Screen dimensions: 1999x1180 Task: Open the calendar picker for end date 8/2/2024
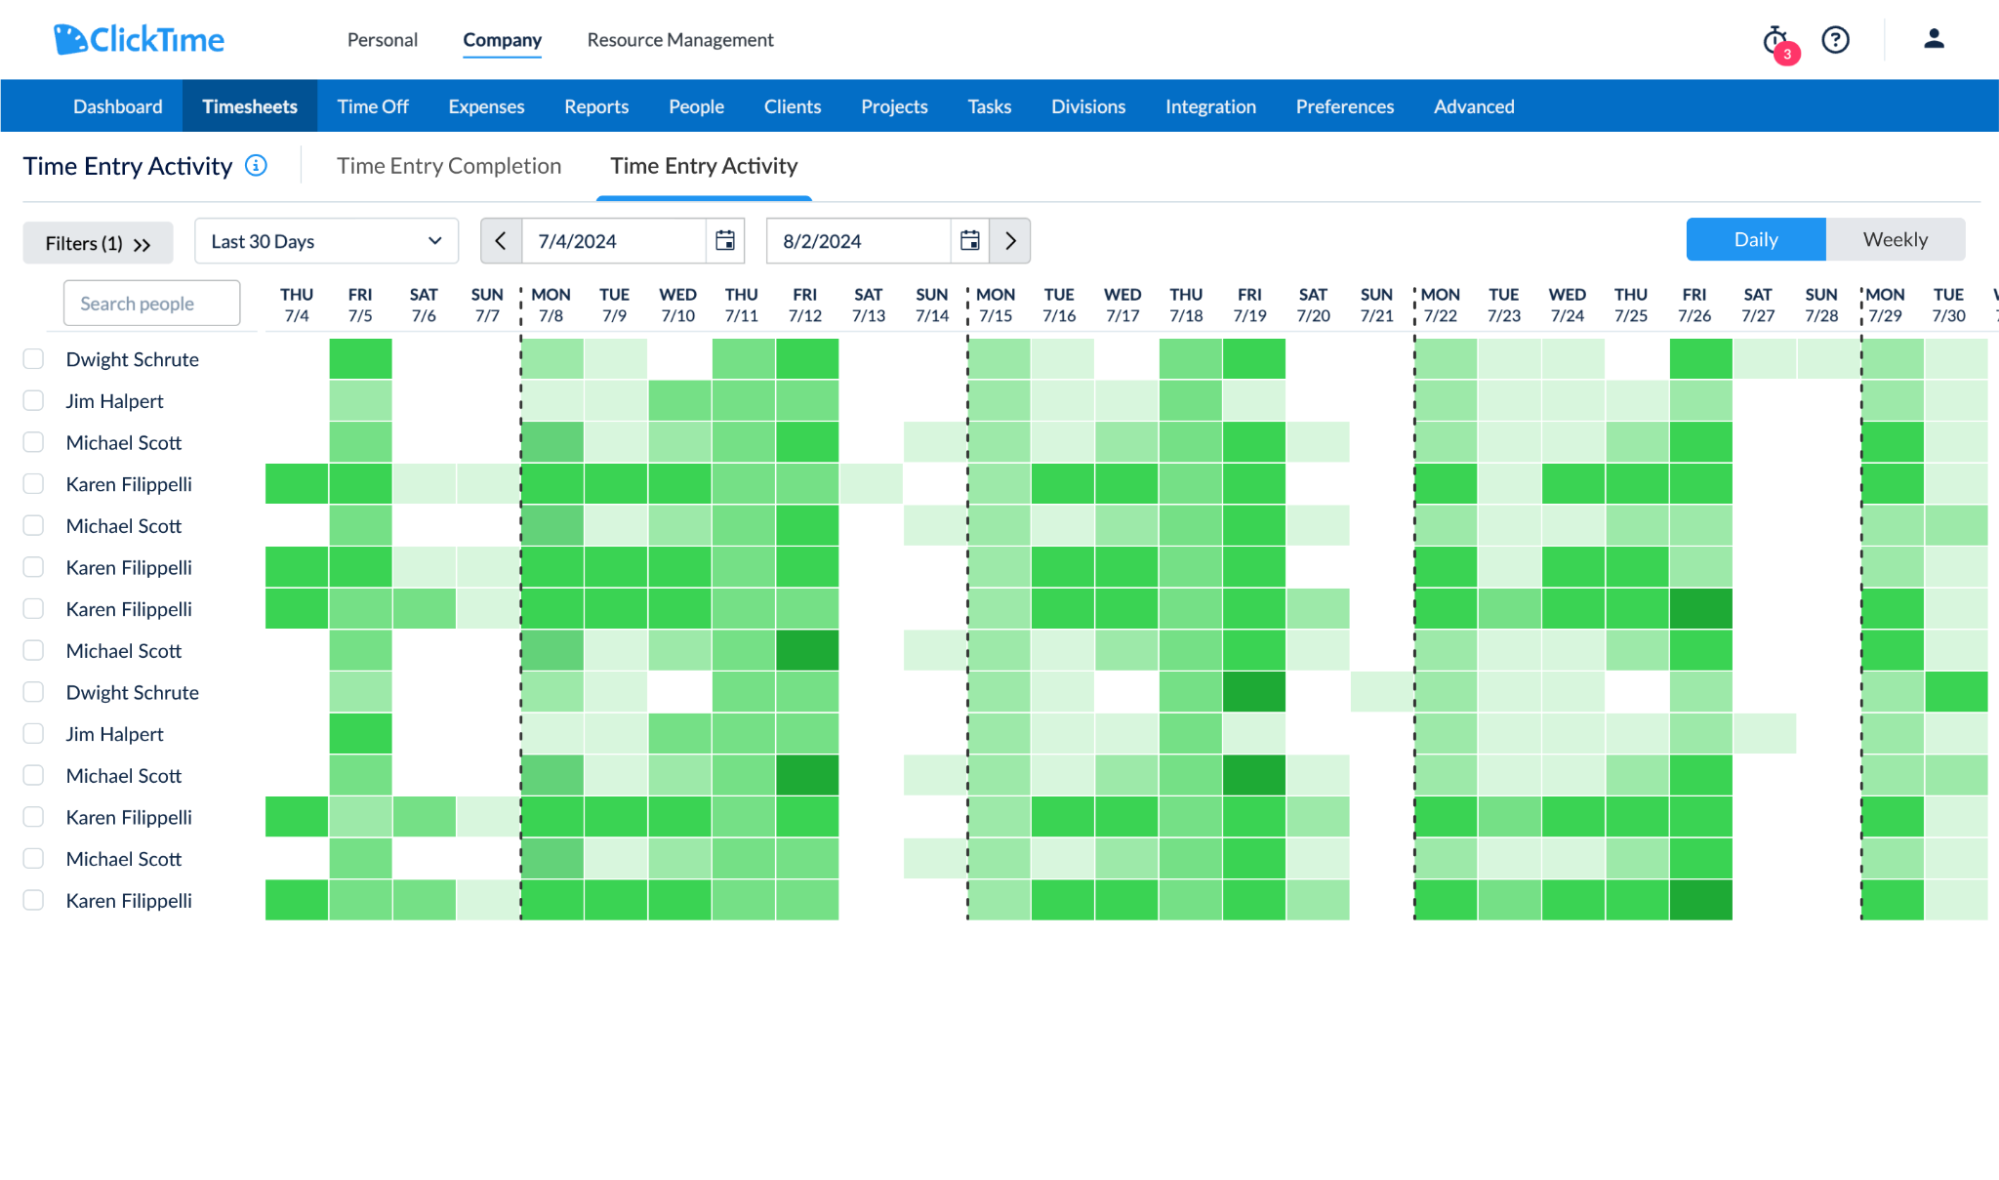(970, 241)
